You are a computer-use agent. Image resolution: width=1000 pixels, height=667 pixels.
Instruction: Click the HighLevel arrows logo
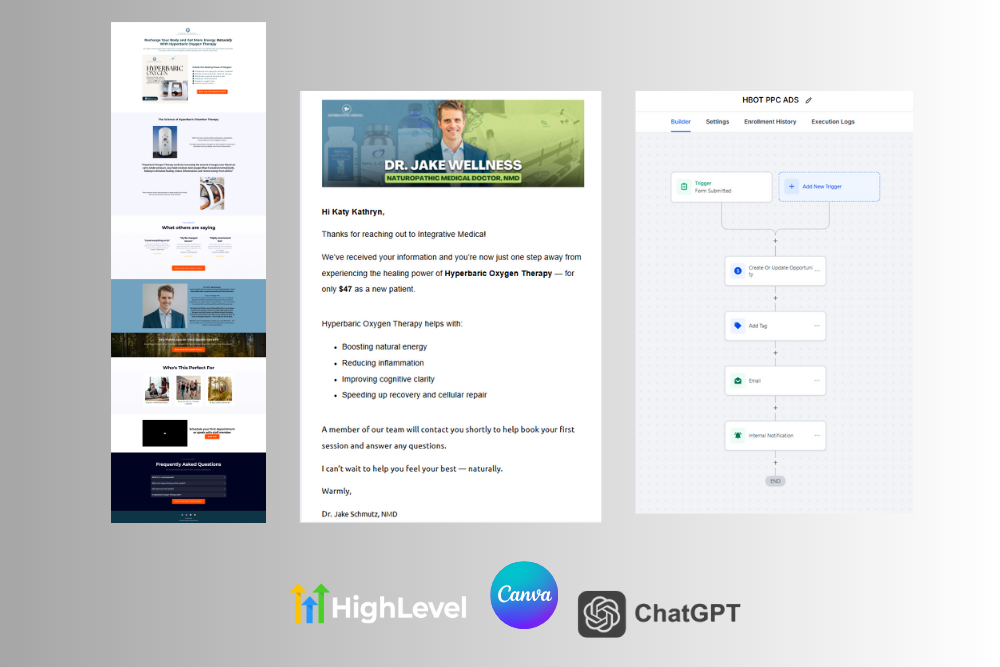tap(309, 605)
